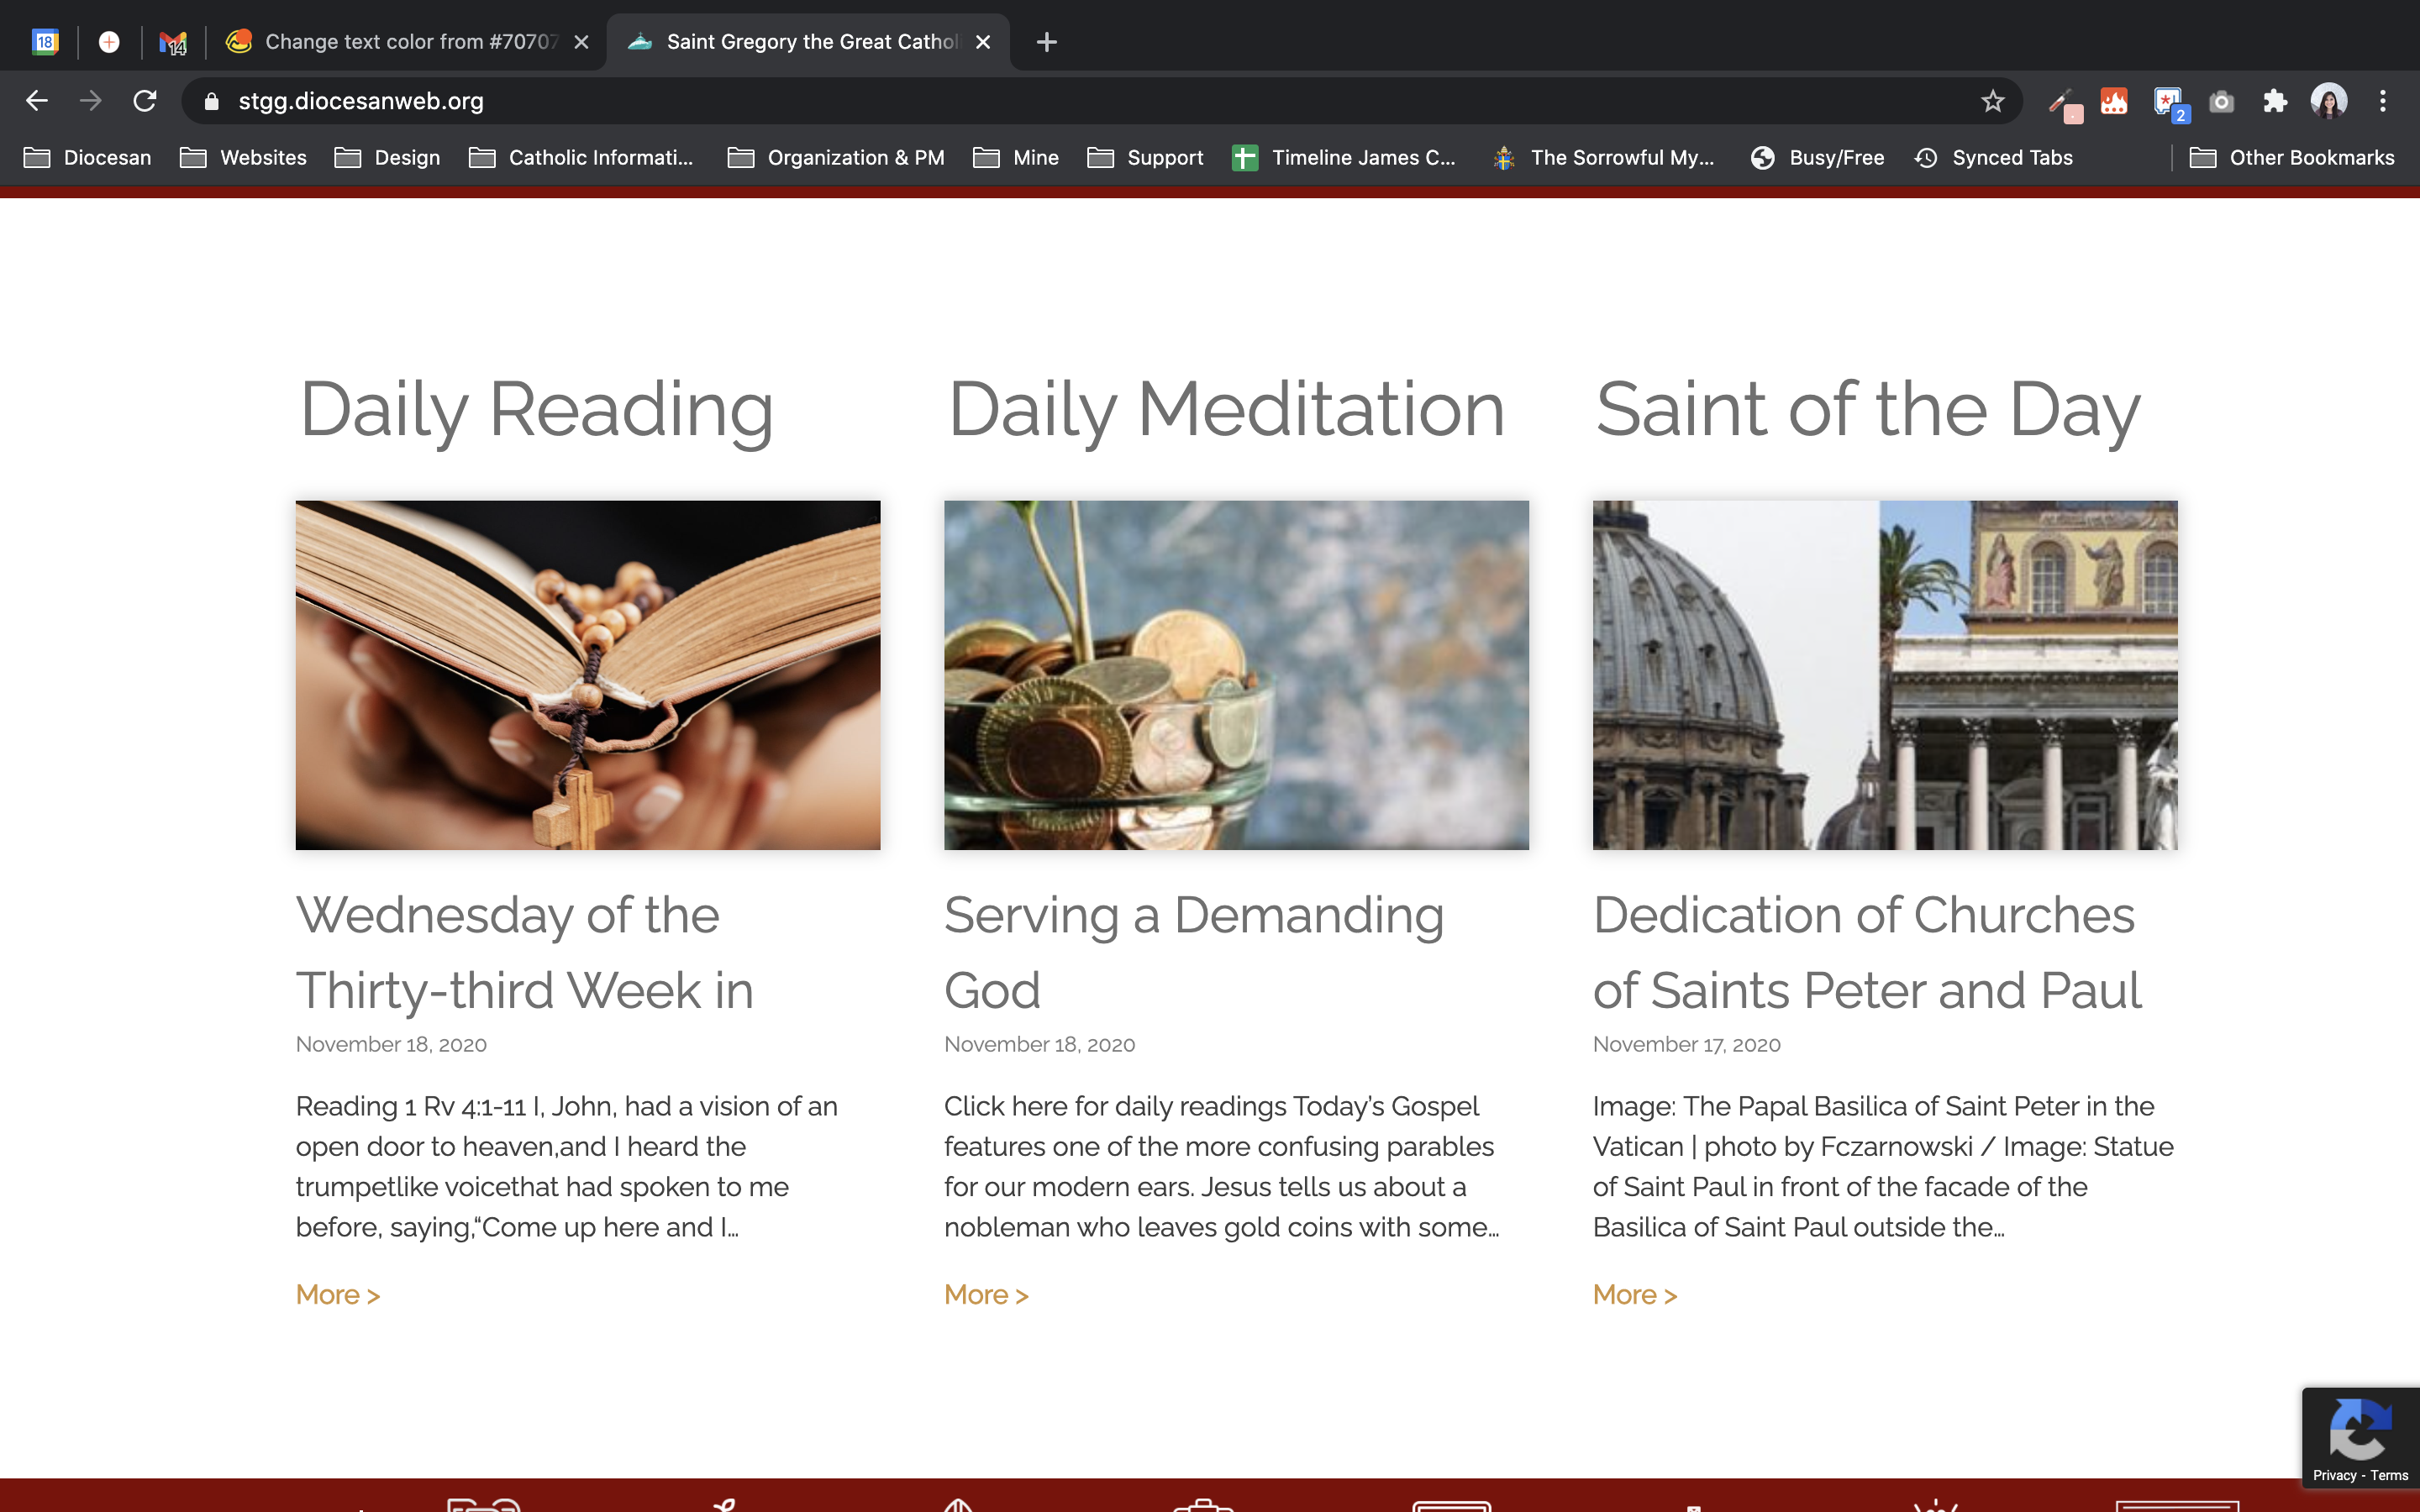The width and height of the screenshot is (2420, 1512).
Task: Open the Chrome three-dot menu
Action: pos(2383,101)
